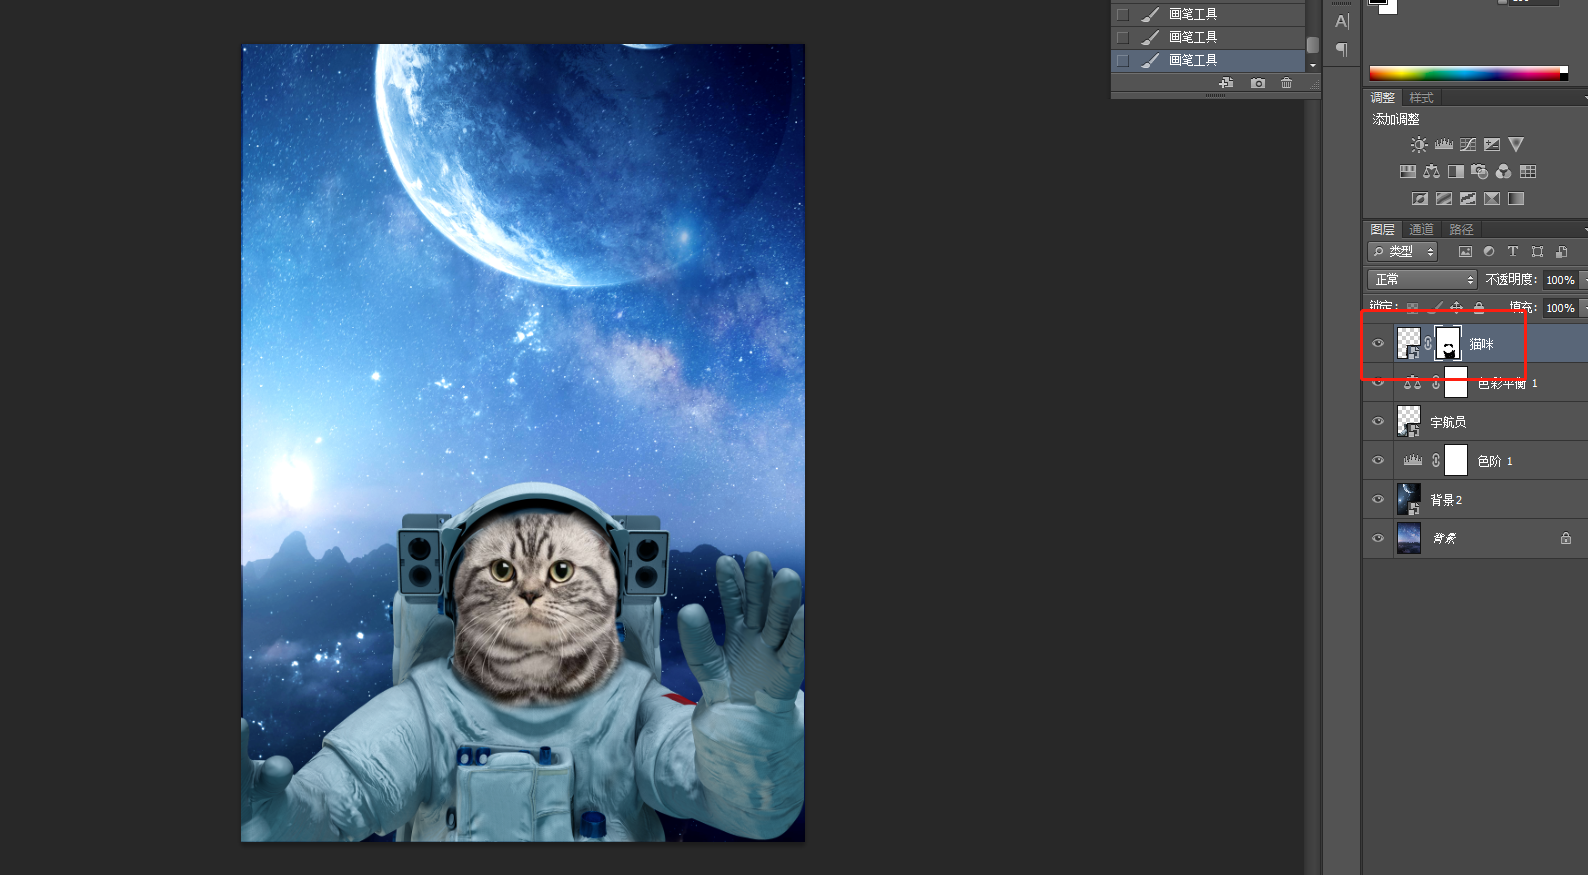This screenshot has width=1588, height=875.
Task: Create a new snapshot with camera icon
Action: pyautogui.click(x=1258, y=83)
